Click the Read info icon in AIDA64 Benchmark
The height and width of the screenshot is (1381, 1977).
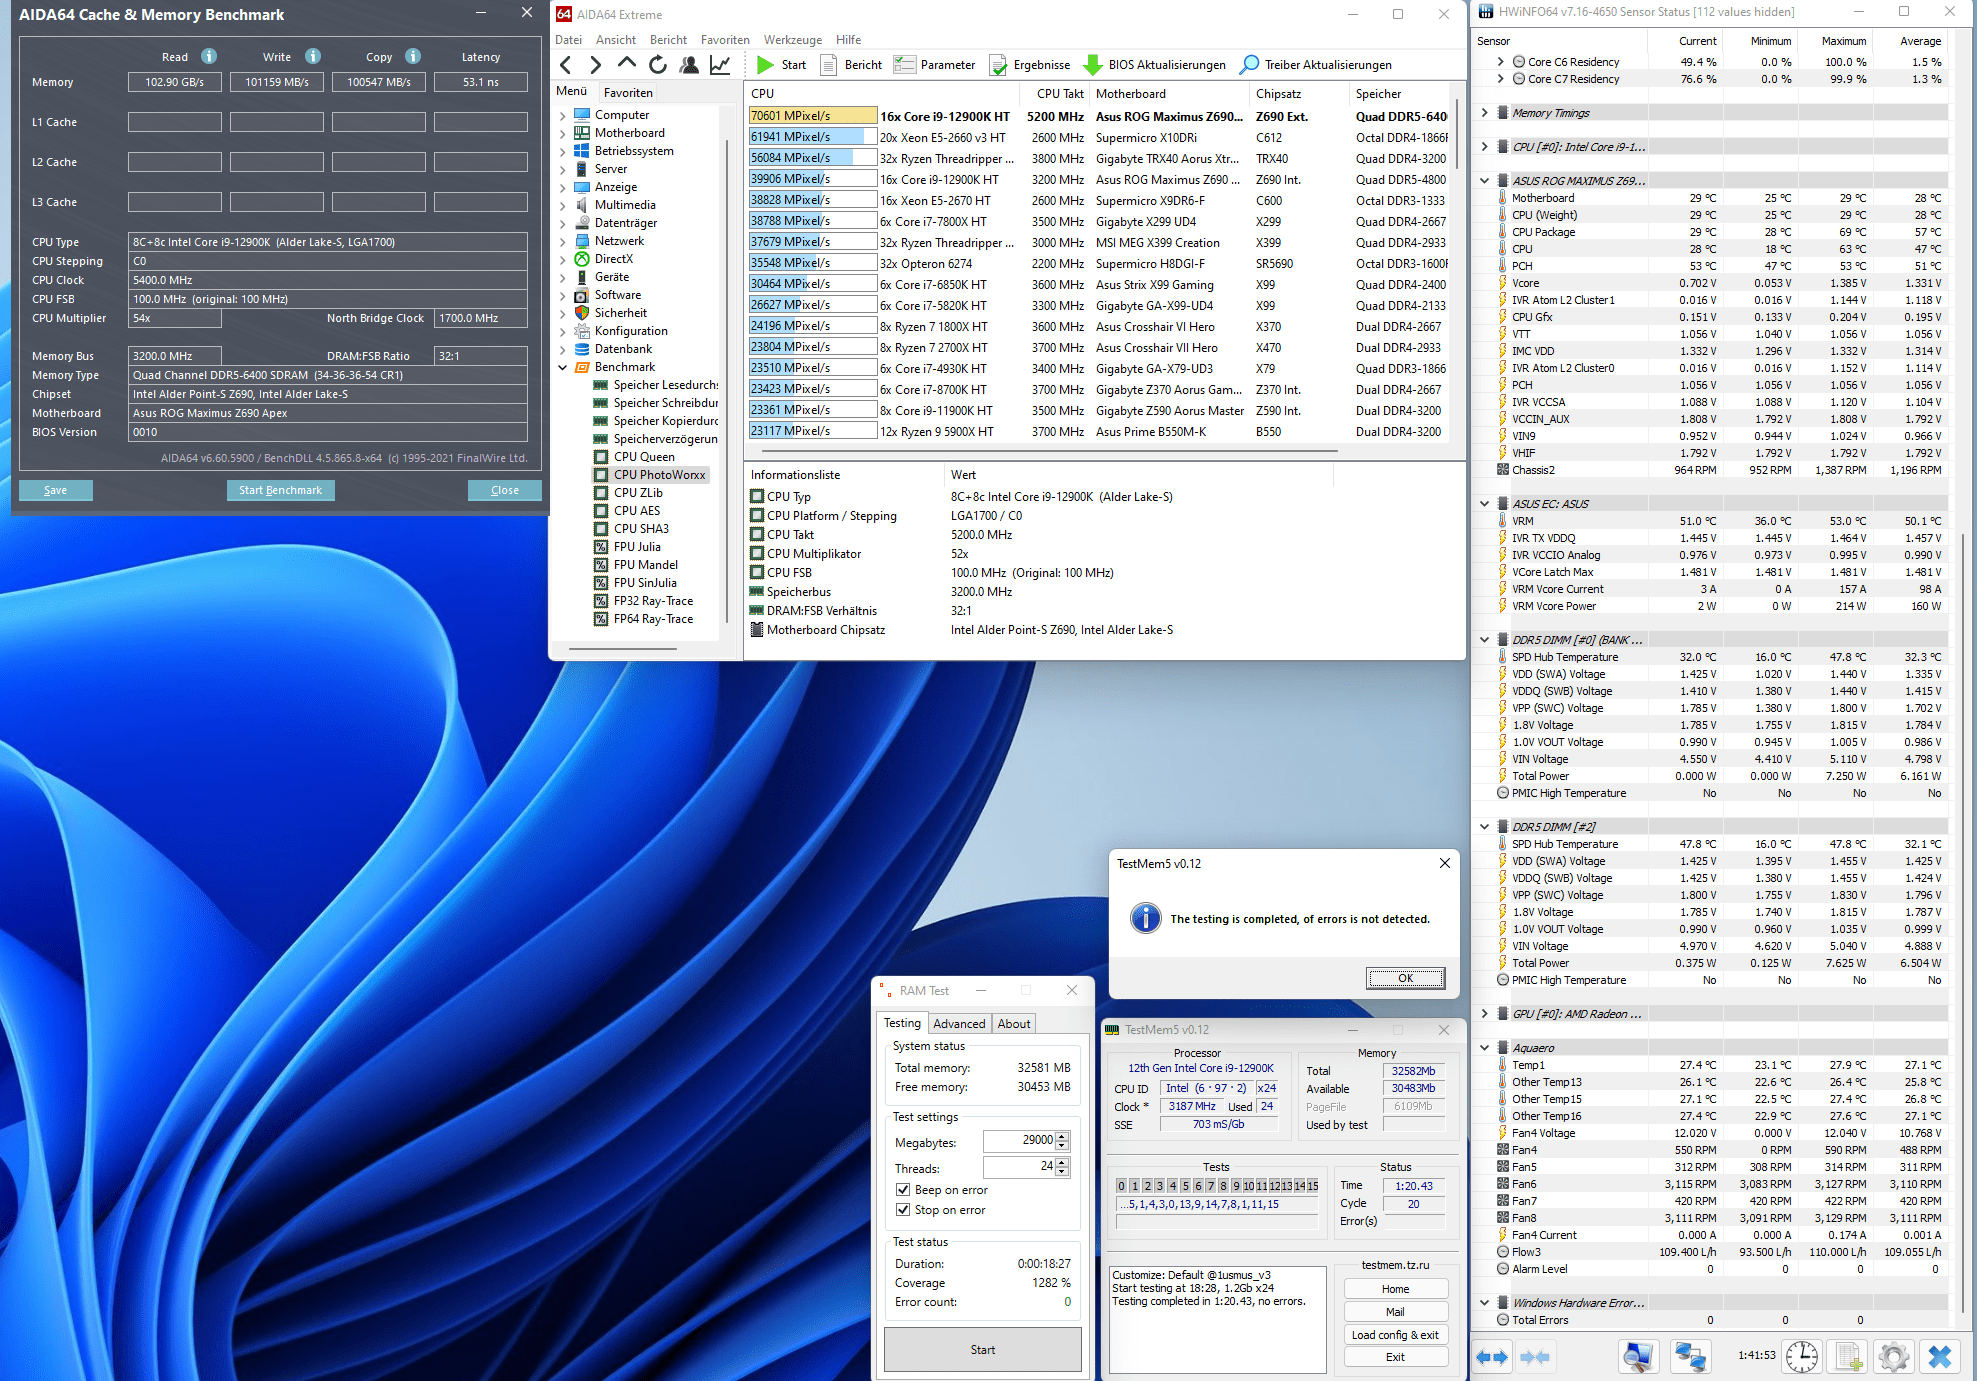(209, 57)
